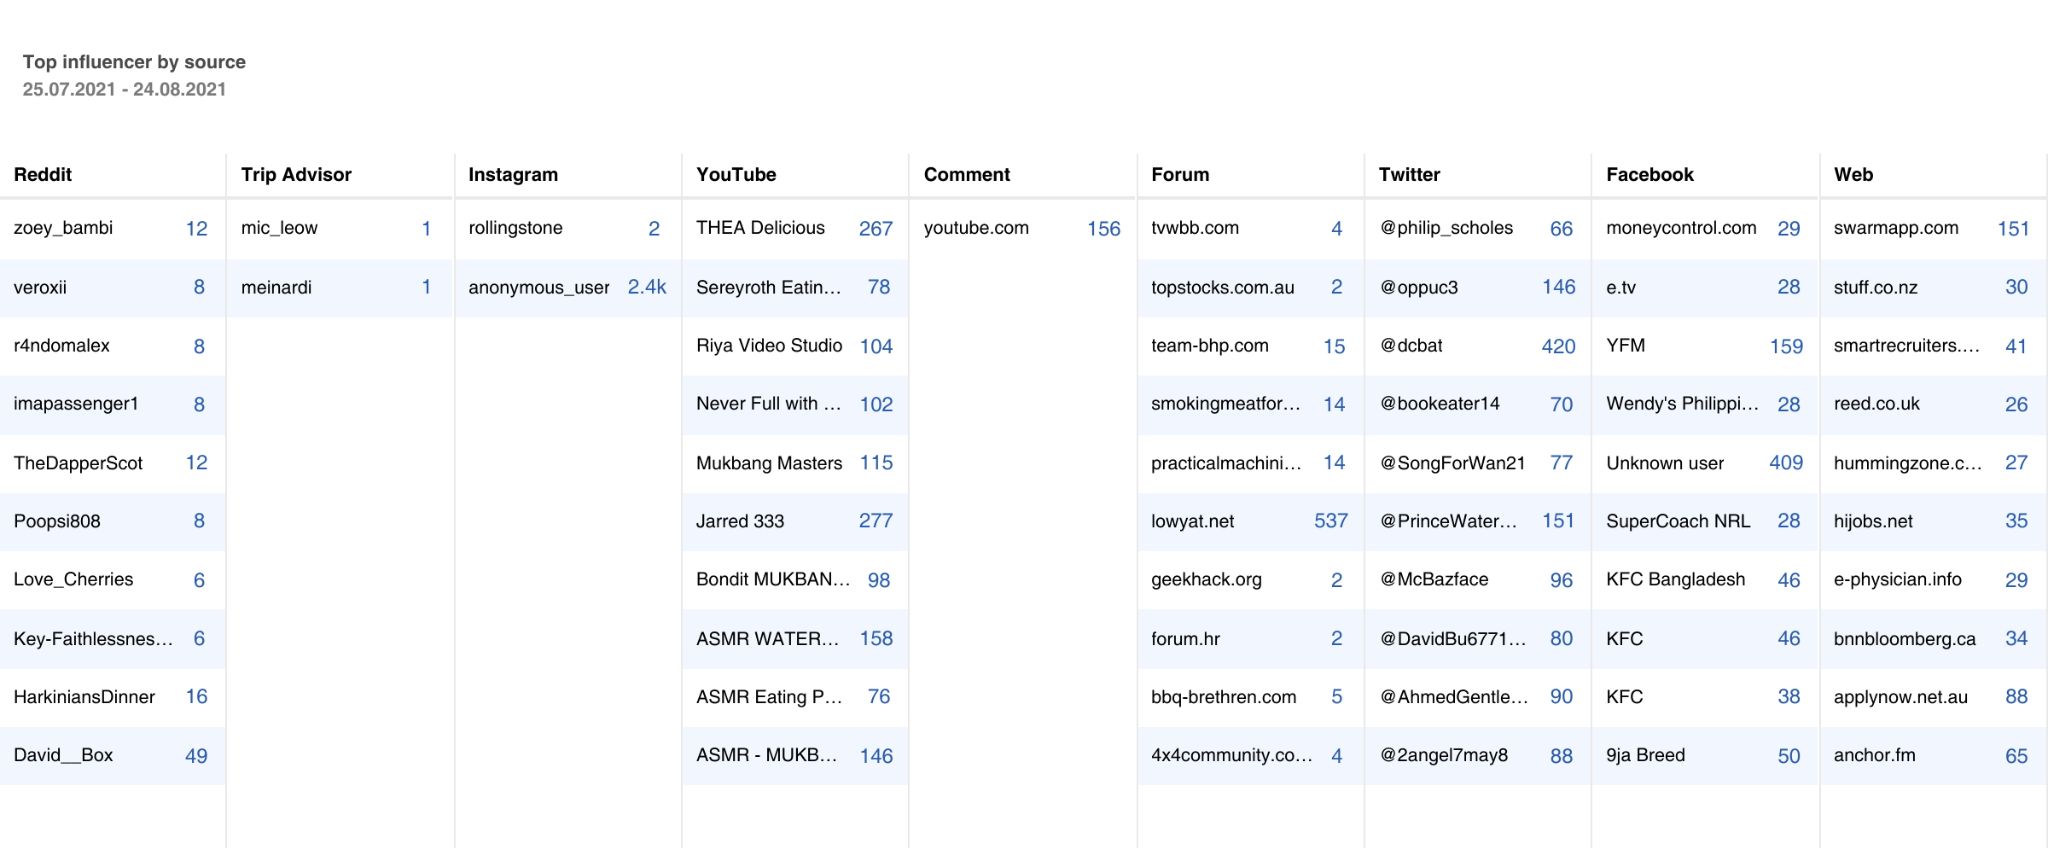Open @philip_scholes Twitter entry
This screenshot has height=853, width=2048.
tap(1446, 228)
